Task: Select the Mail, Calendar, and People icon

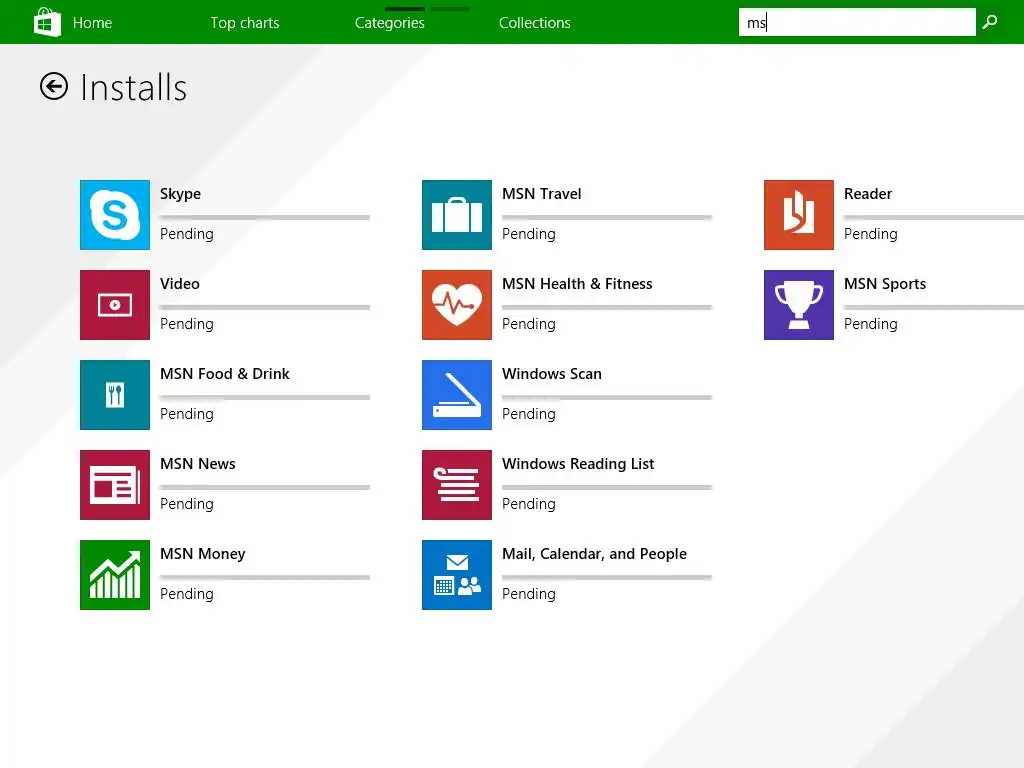Action: [456, 575]
